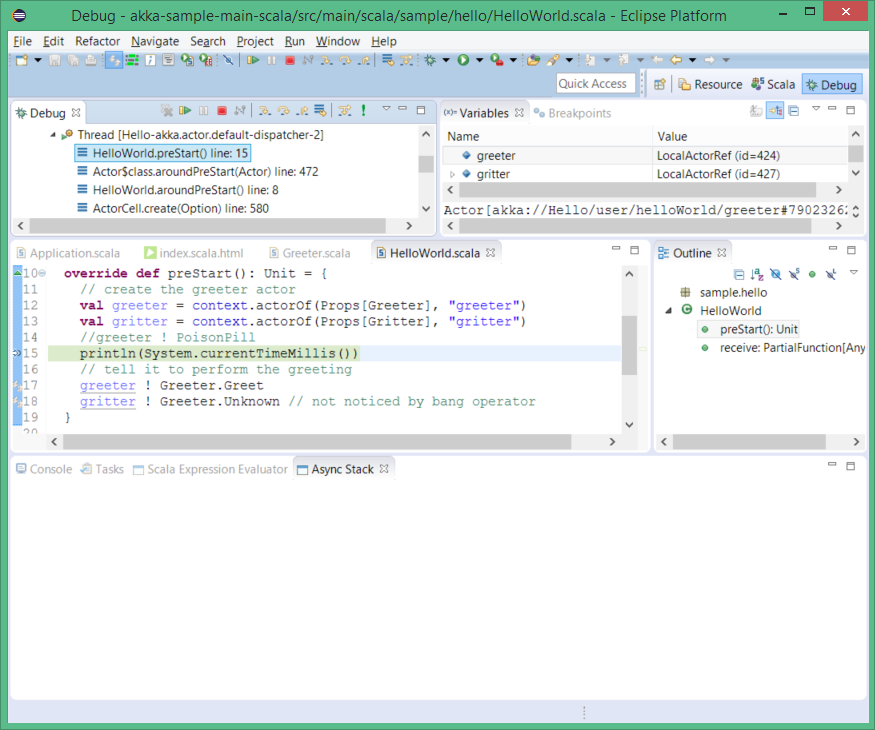This screenshot has height=730, width=875.
Task: Click the code editor vertical scrollbar thumb
Action: pos(628,345)
